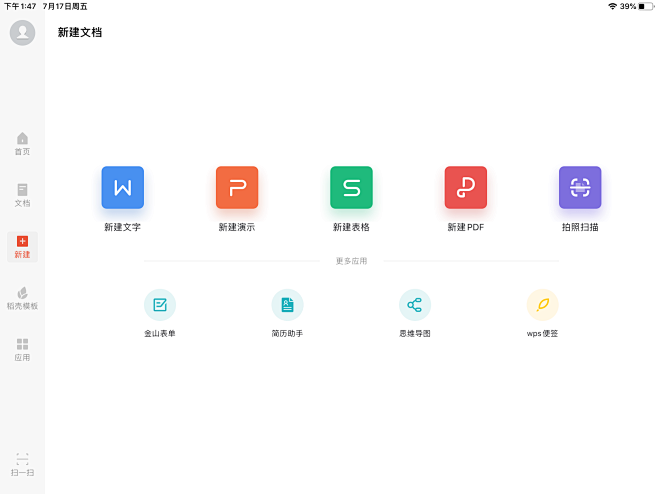Create a new 文字 document with blue W icon
This screenshot has width=658, height=494.
tap(122, 188)
